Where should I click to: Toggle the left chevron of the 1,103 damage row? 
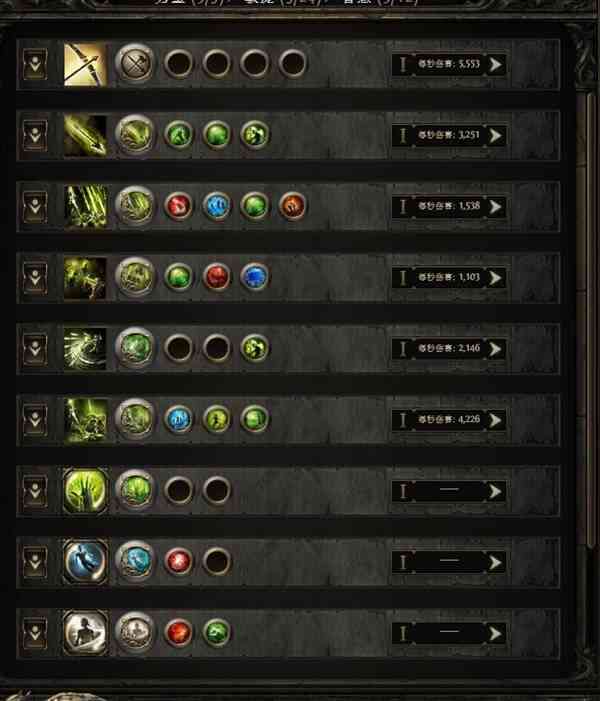click(35, 277)
